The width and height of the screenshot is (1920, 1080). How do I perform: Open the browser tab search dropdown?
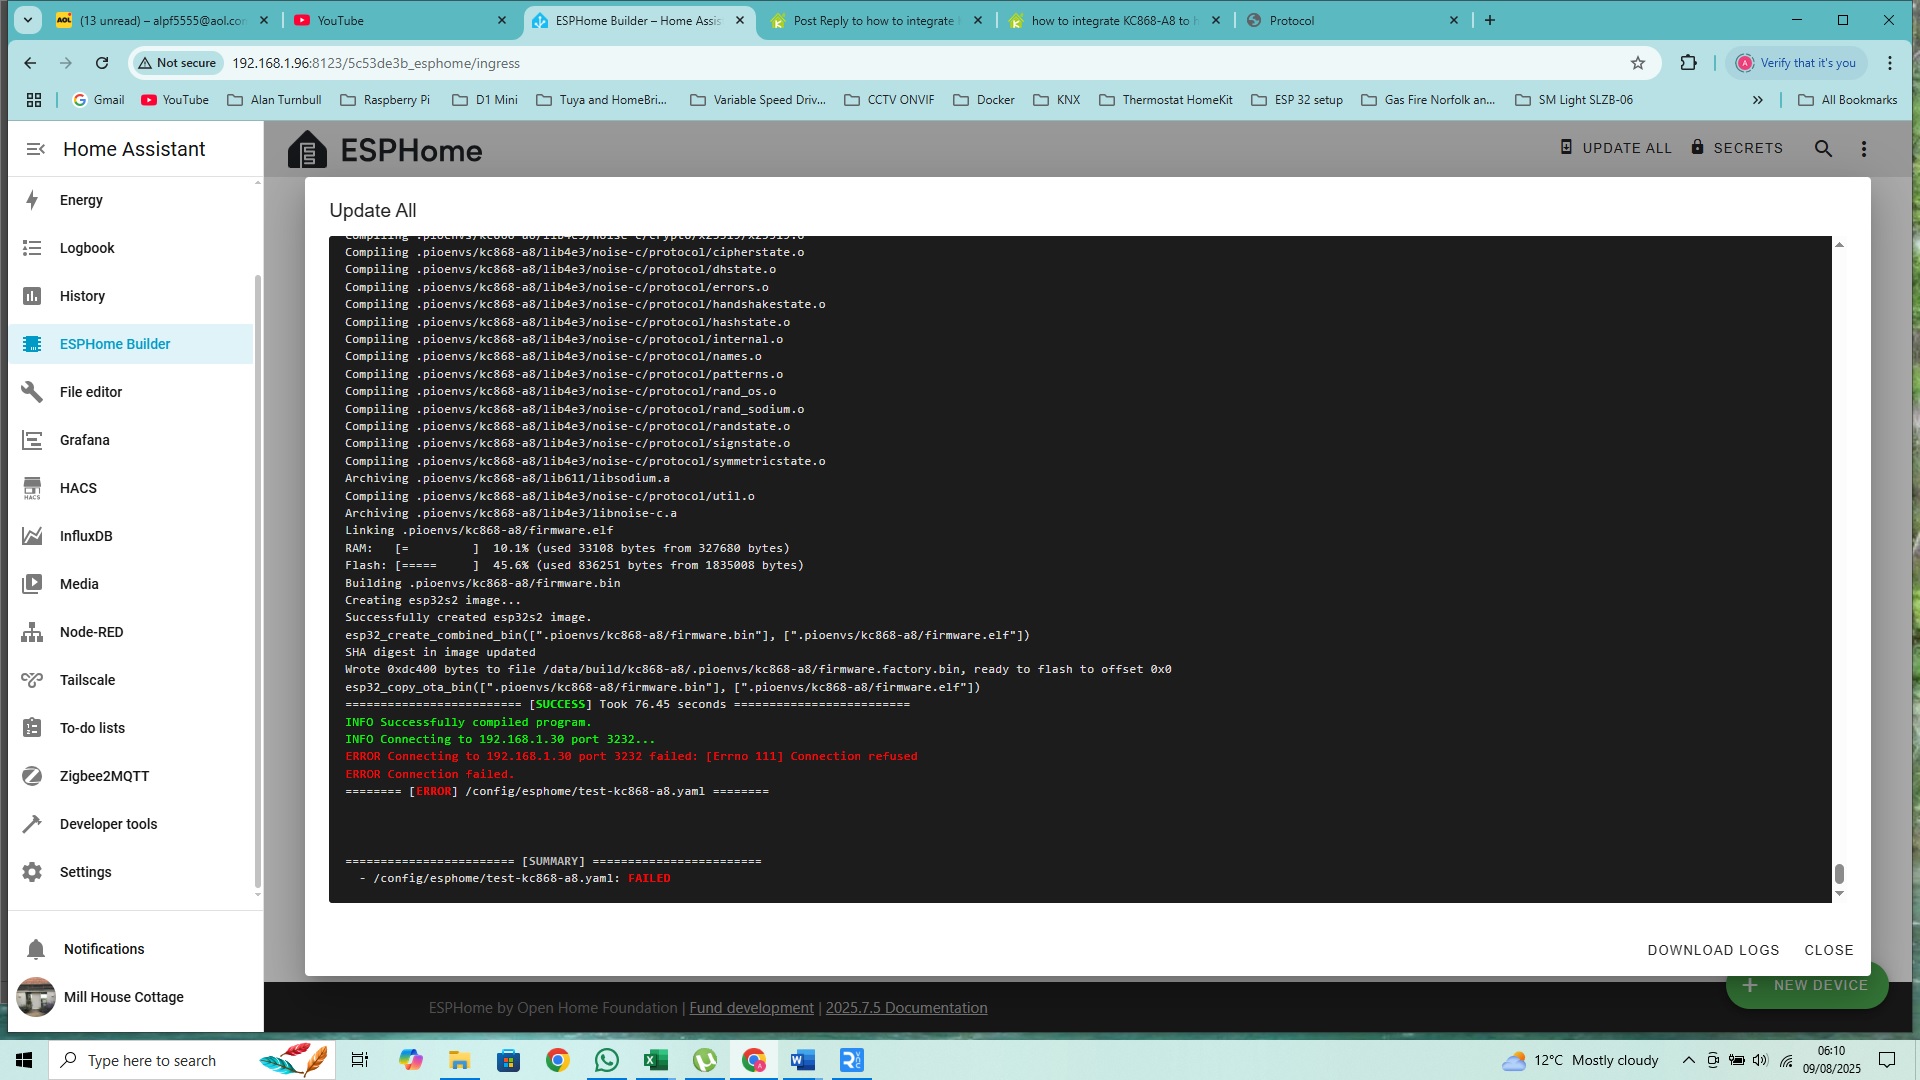[28, 20]
